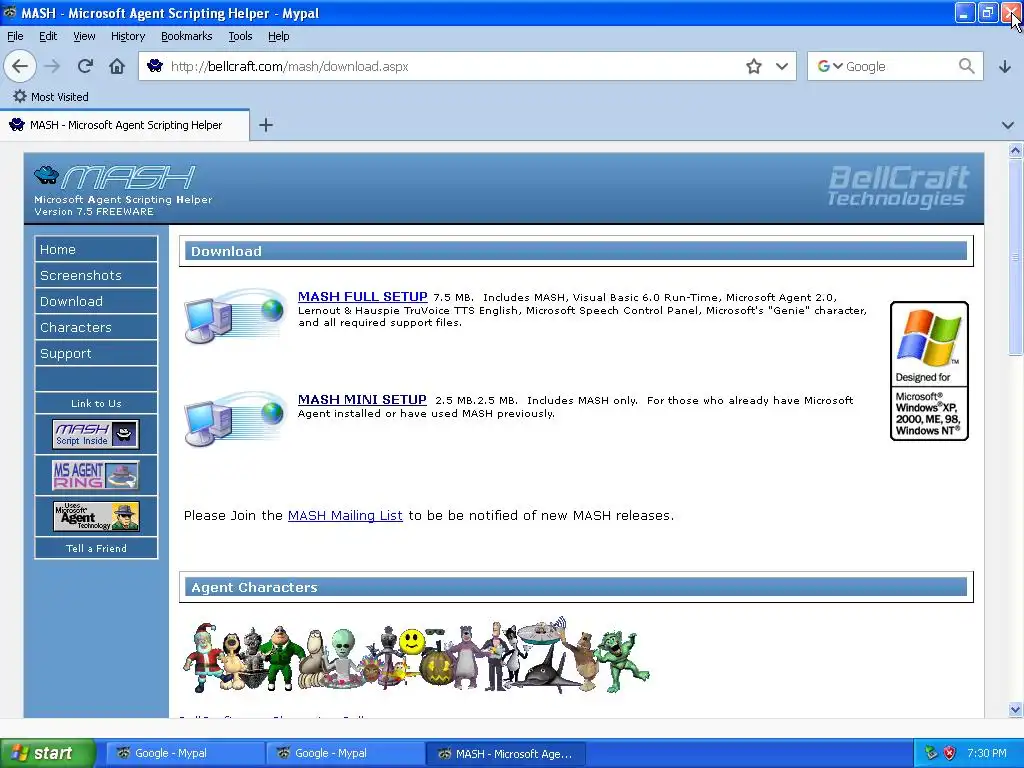
Task: Open Support in the sidebar
Action: click(x=96, y=353)
